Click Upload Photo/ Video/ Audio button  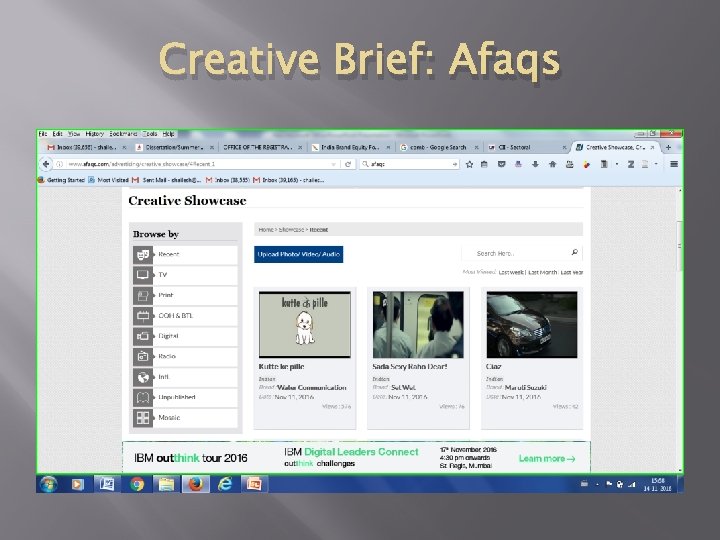(298, 254)
